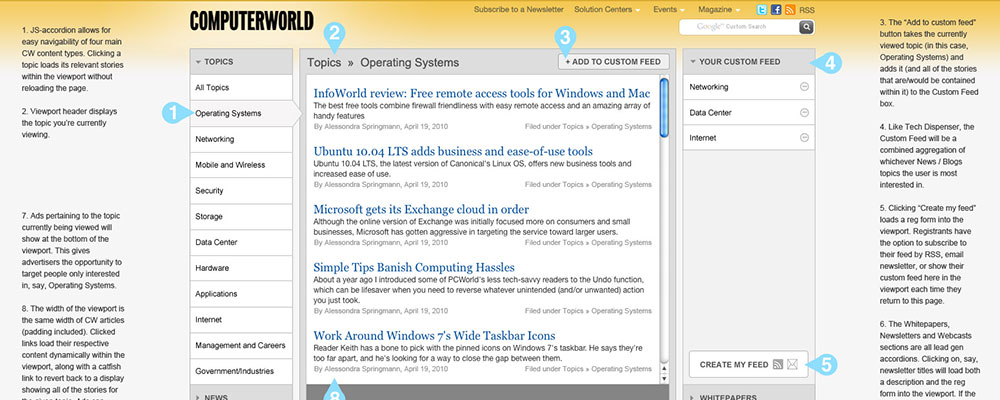Click viewport scrollbar up arrow
This screenshot has width=1000, height=400.
tap(664, 368)
